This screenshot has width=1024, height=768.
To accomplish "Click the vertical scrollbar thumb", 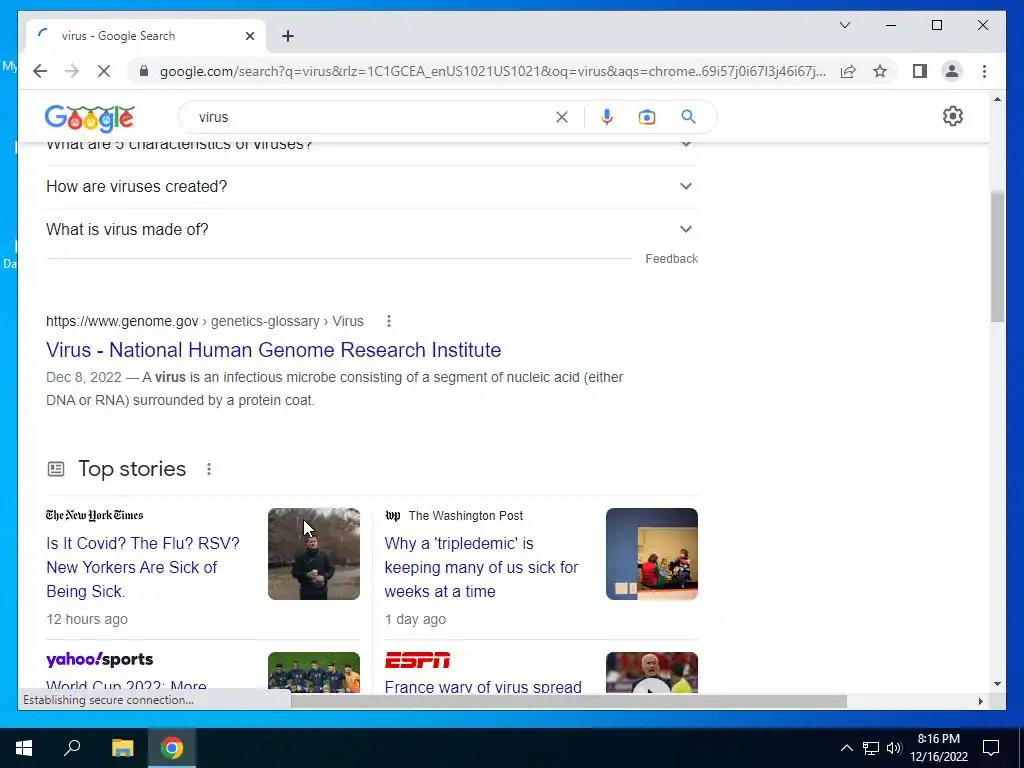I will pyautogui.click(x=997, y=256).
